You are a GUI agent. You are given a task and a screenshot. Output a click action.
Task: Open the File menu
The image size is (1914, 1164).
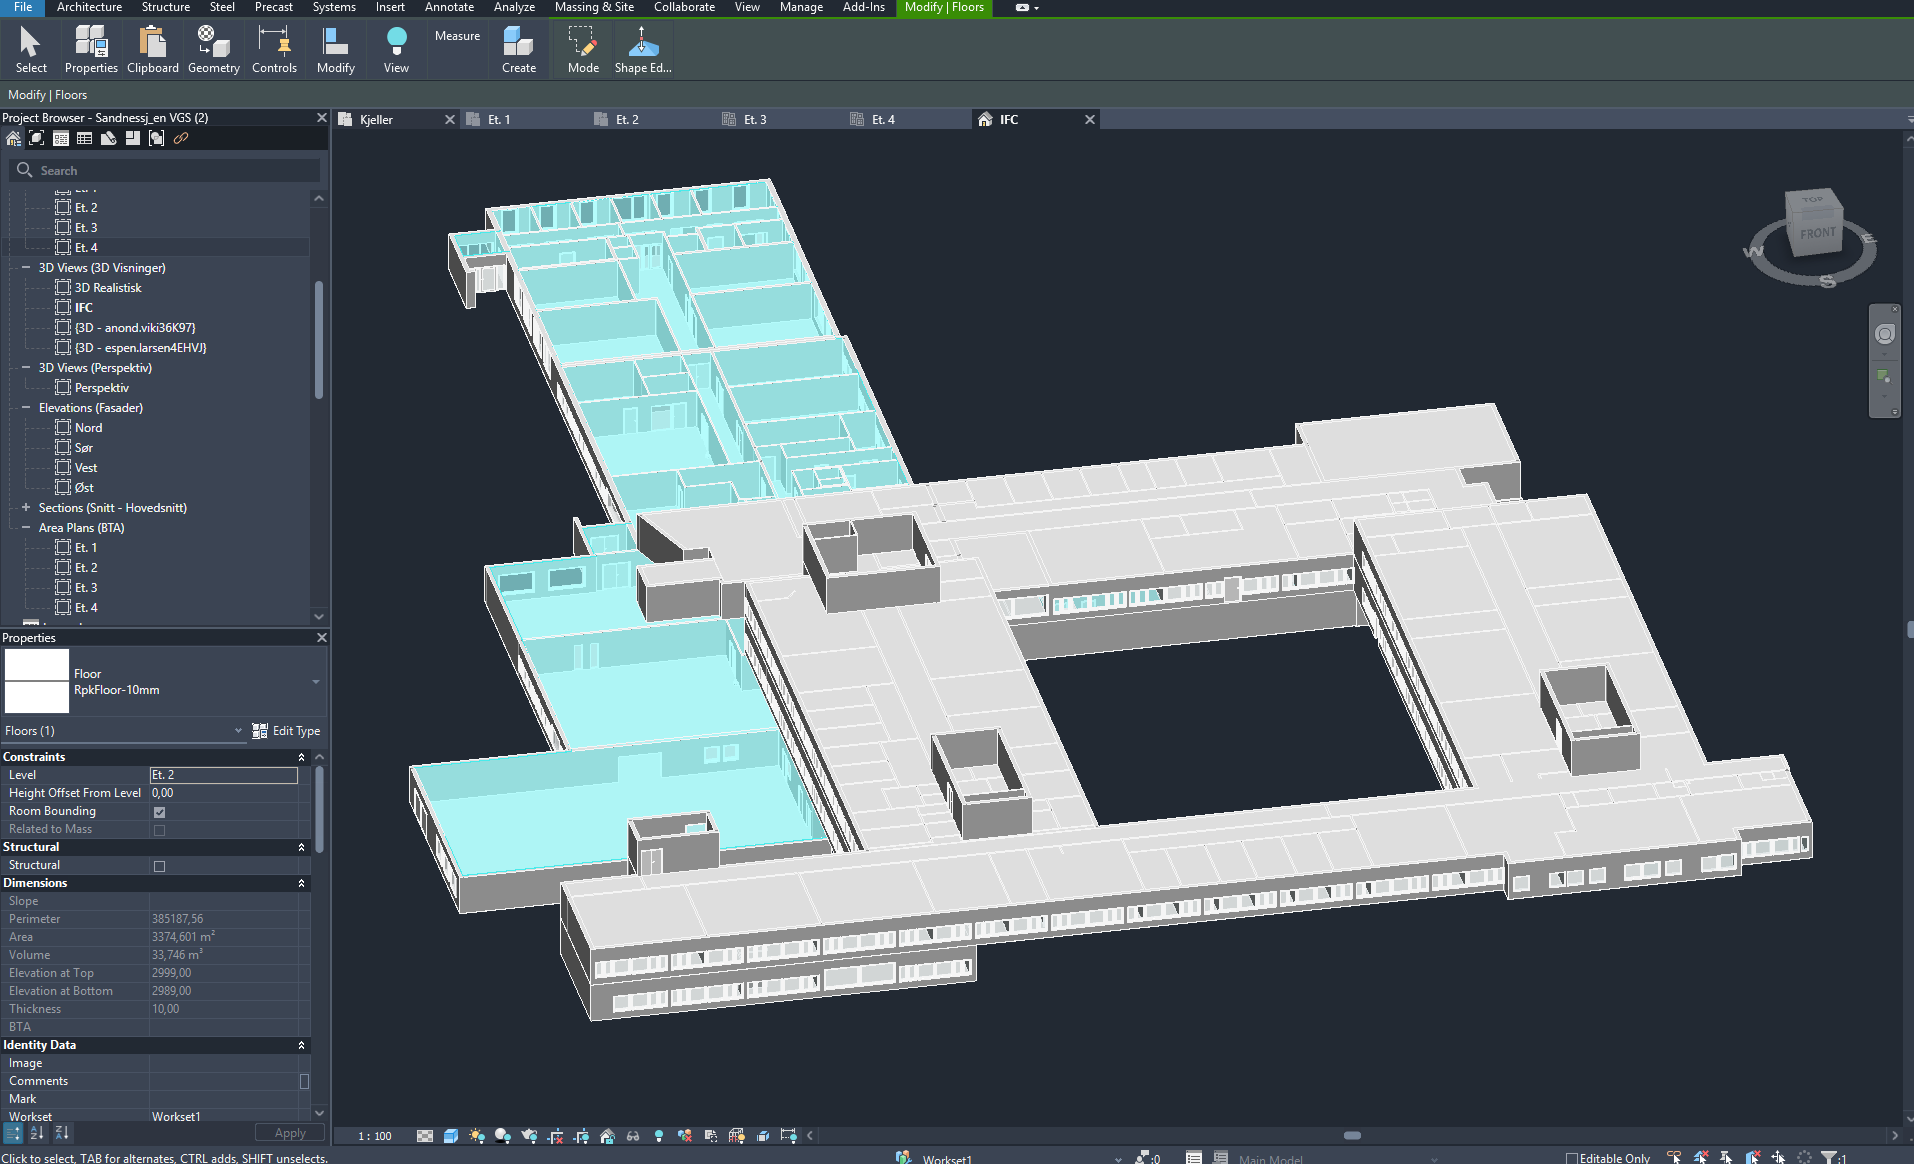coord(23,7)
